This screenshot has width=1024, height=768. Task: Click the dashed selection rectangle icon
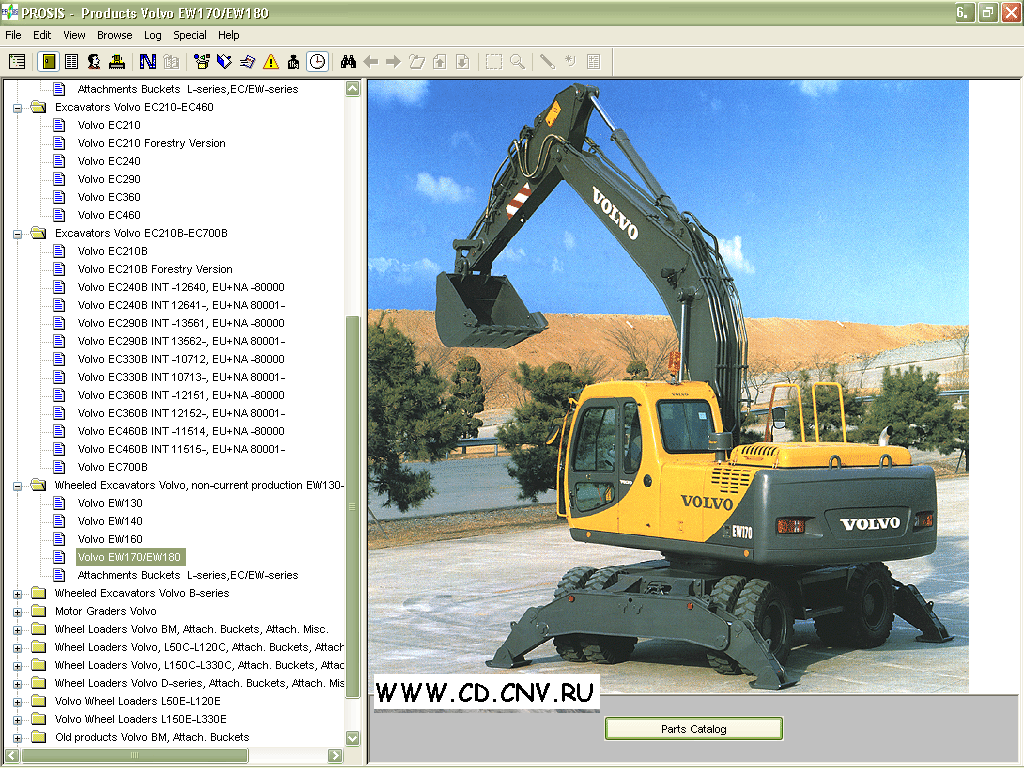[494, 62]
